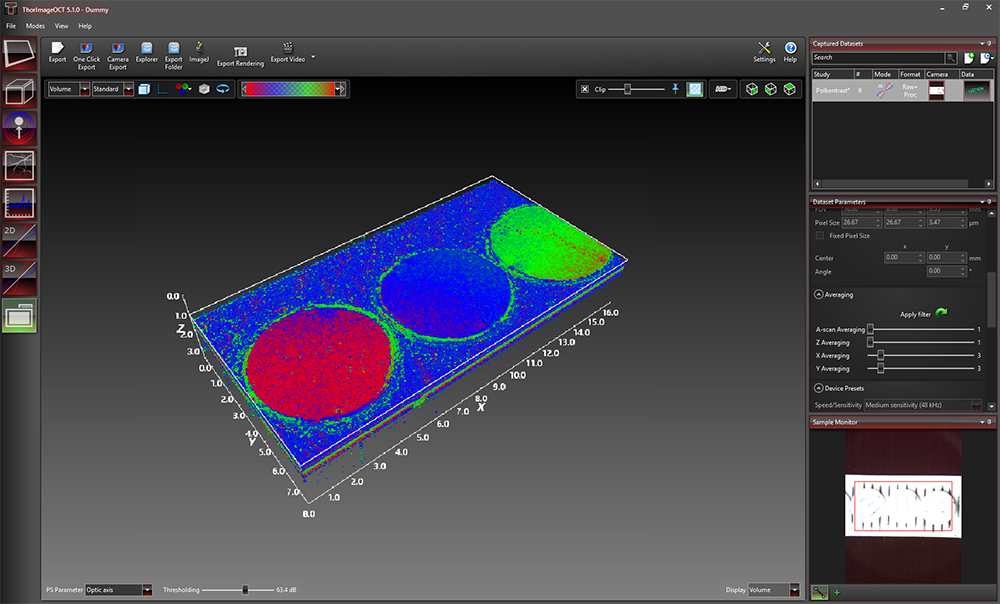1000x604 pixels.
Task: Open the Modes menu
Action: (35, 25)
